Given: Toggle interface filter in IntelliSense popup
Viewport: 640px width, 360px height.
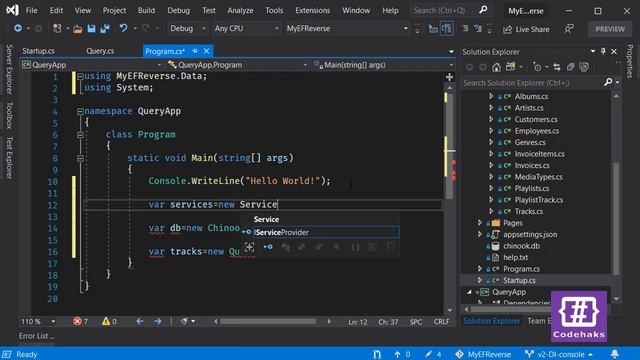Looking at the screenshot, I should tap(268, 247).
